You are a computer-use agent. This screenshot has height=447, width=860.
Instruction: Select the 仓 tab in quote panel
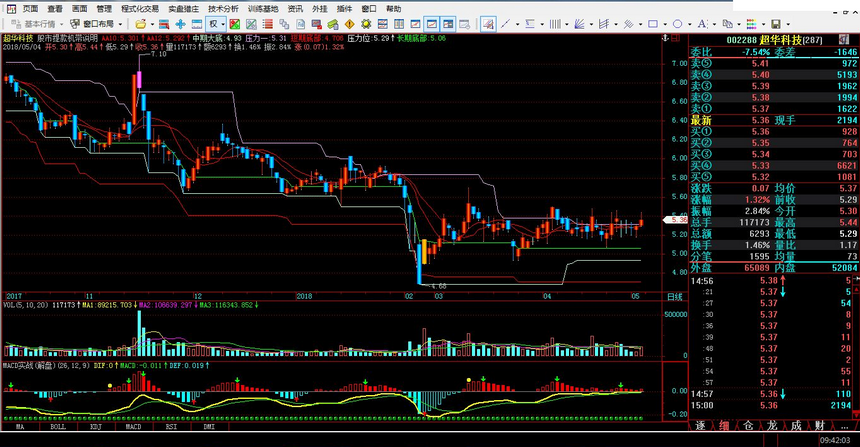pyautogui.click(x=748, y=426)
